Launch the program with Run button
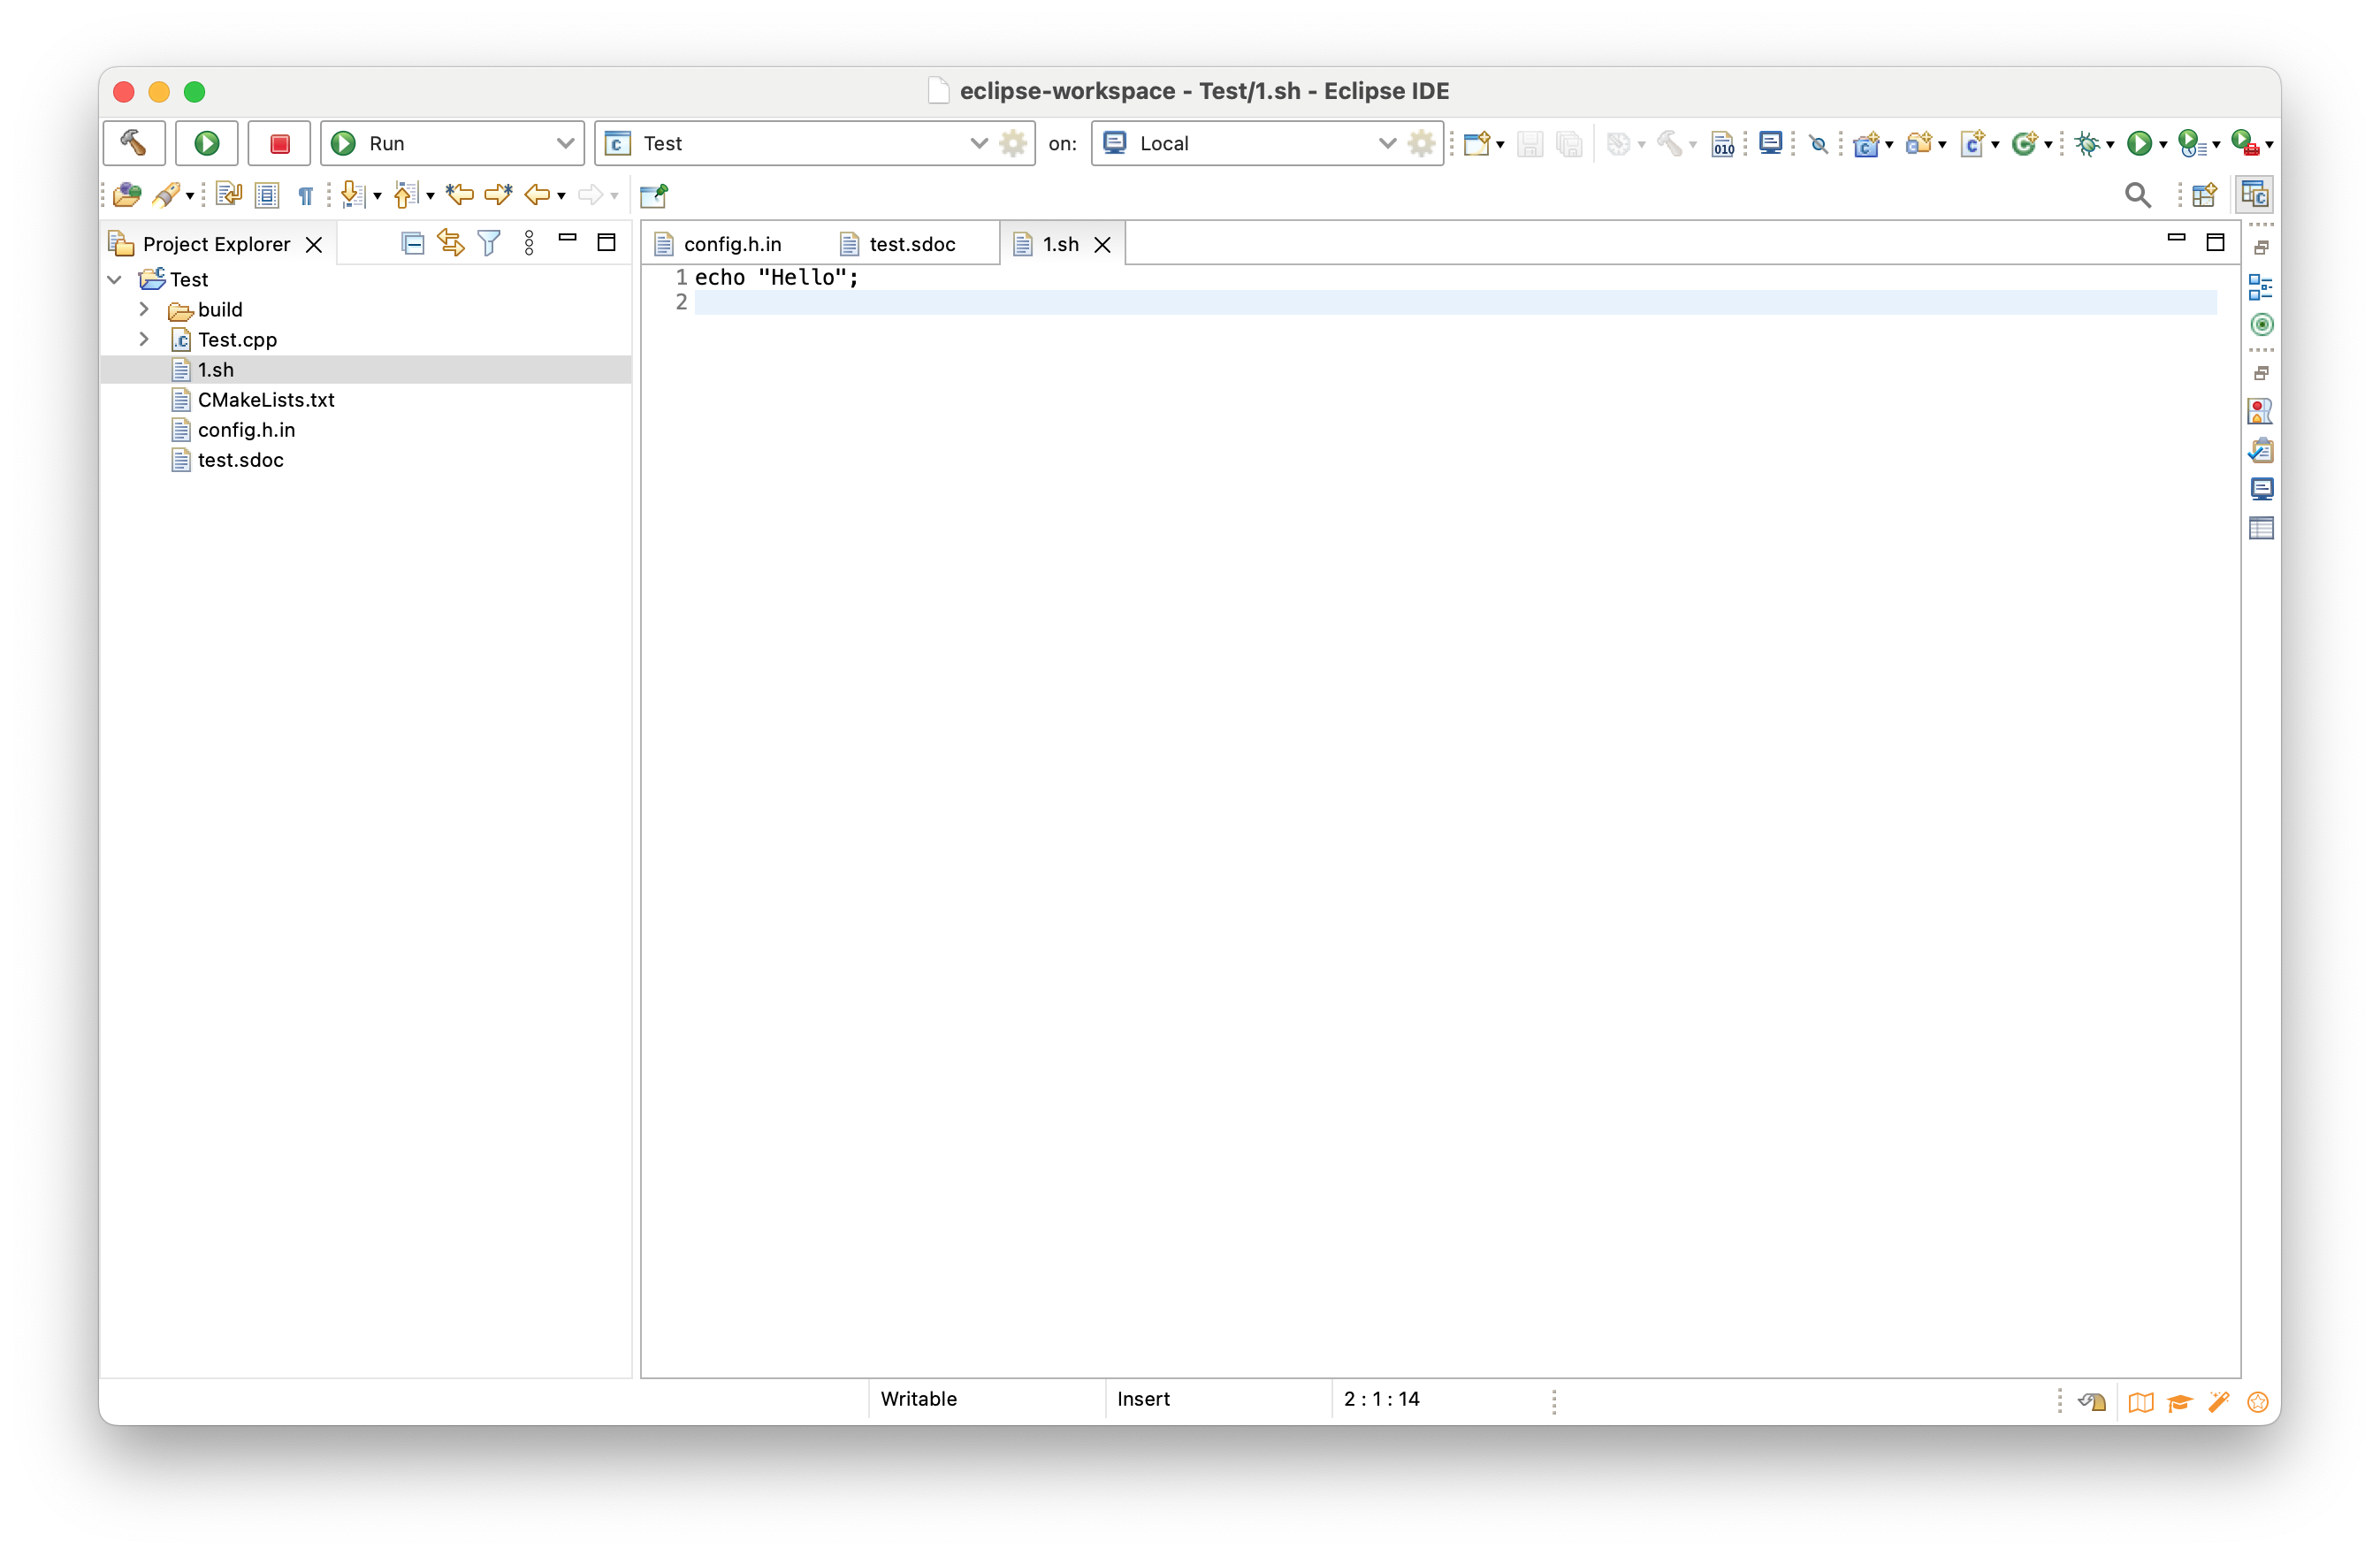Viewport: 2380px width, 1556px height. click(x=206, y=143)
